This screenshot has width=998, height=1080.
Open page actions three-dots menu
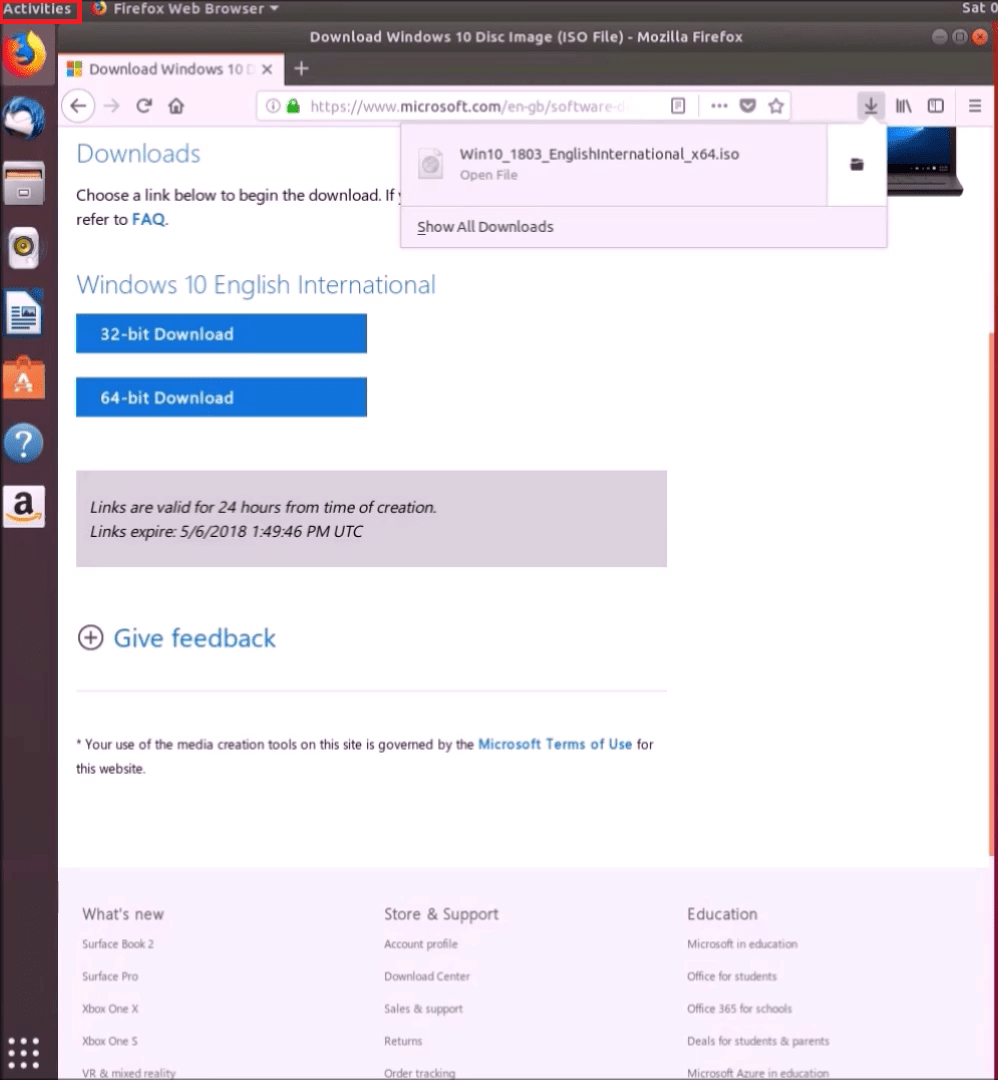[719, 106]
